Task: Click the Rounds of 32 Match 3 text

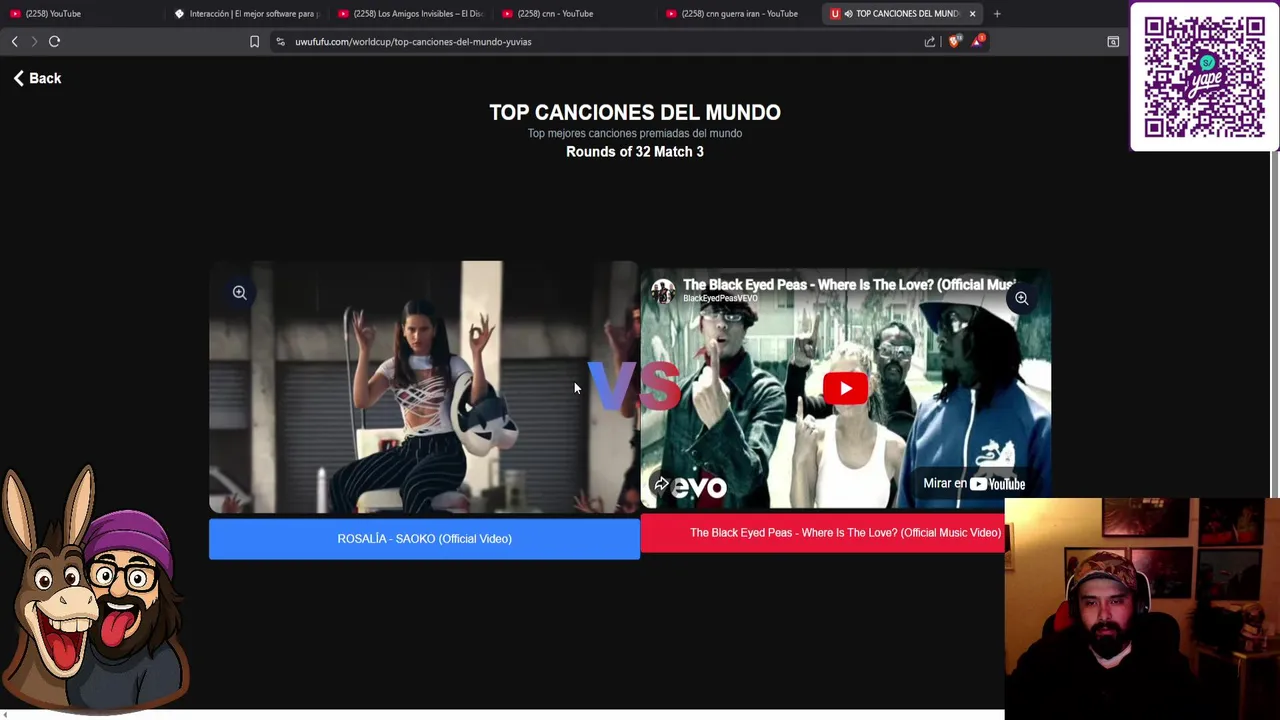Action: click(x=635, y=152)
